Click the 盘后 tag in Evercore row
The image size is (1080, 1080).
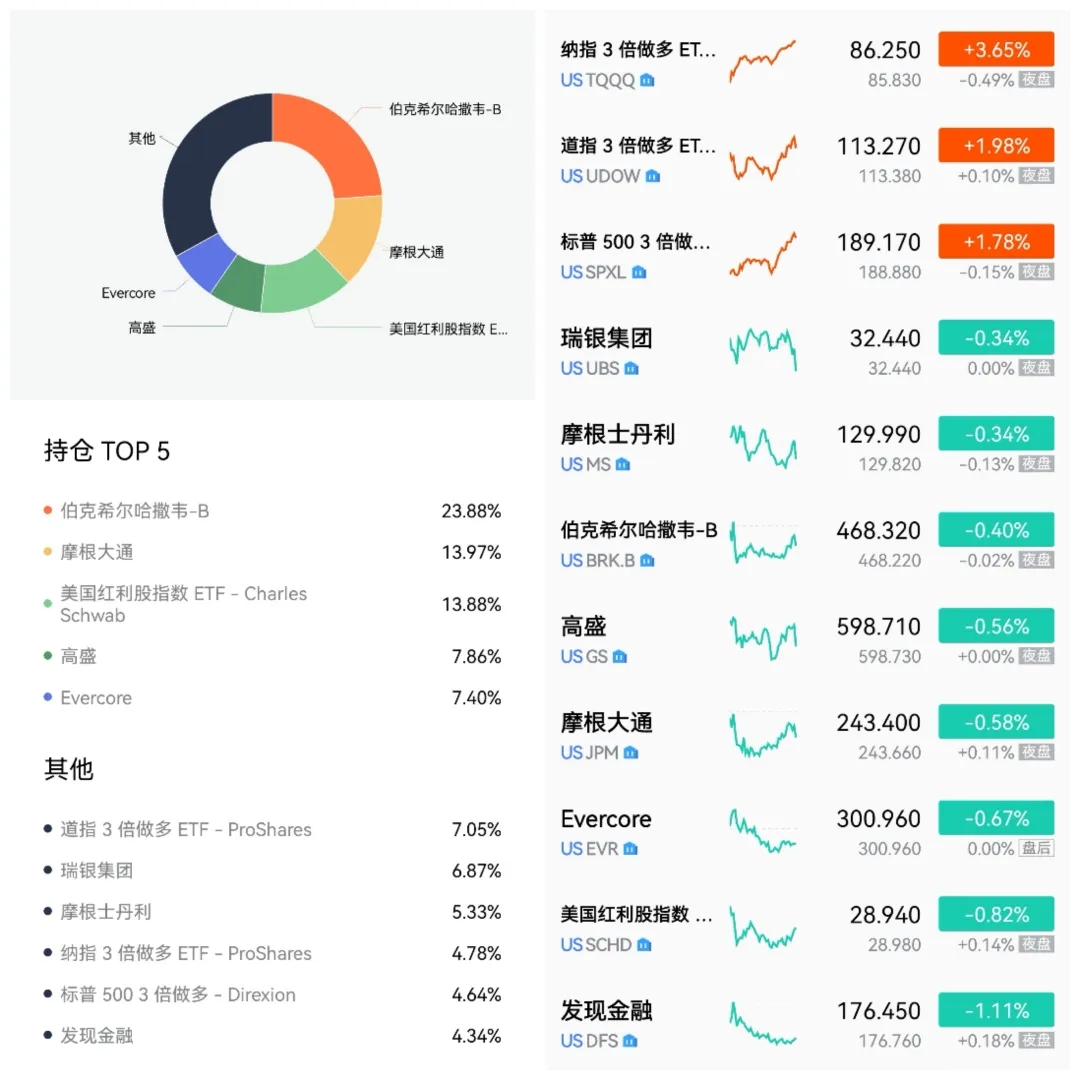(1036, 849)
